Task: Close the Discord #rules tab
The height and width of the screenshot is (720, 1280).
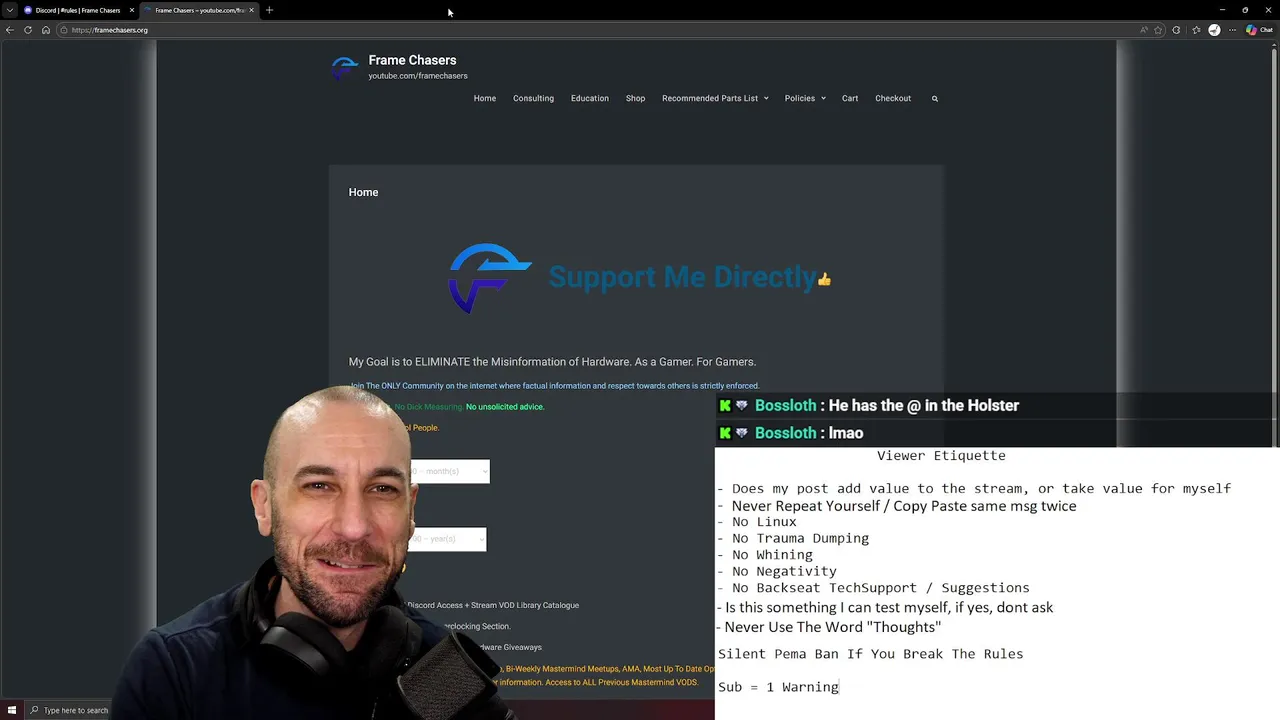Action: 131,10
